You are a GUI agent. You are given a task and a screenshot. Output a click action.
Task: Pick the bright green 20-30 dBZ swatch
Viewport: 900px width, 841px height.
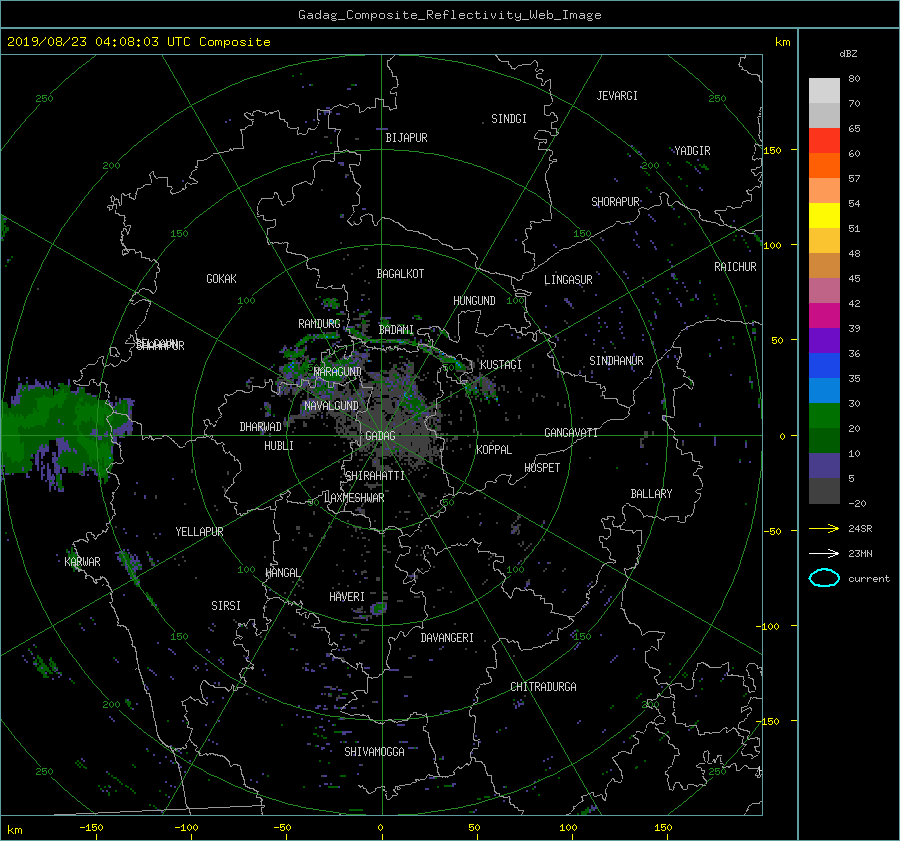click(x=824, y=416)
